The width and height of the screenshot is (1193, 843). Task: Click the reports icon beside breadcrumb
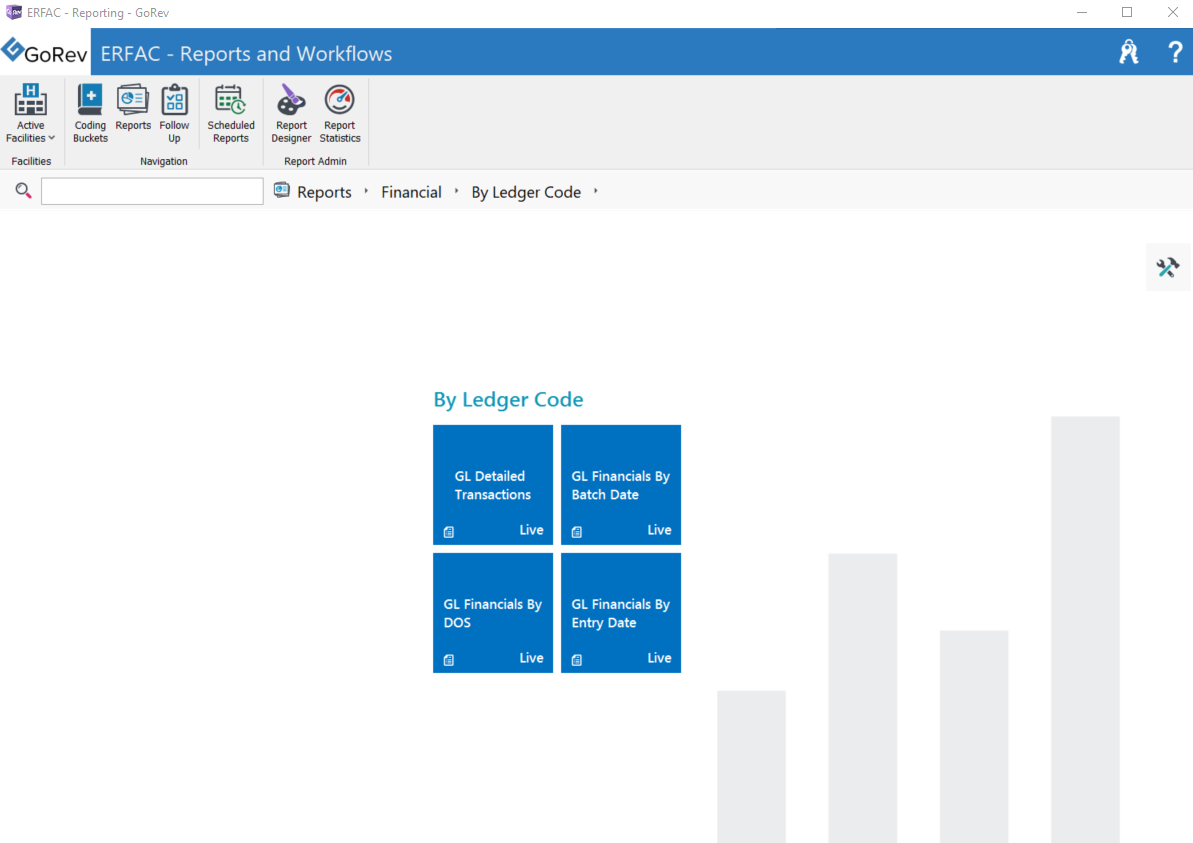(282, 190)
